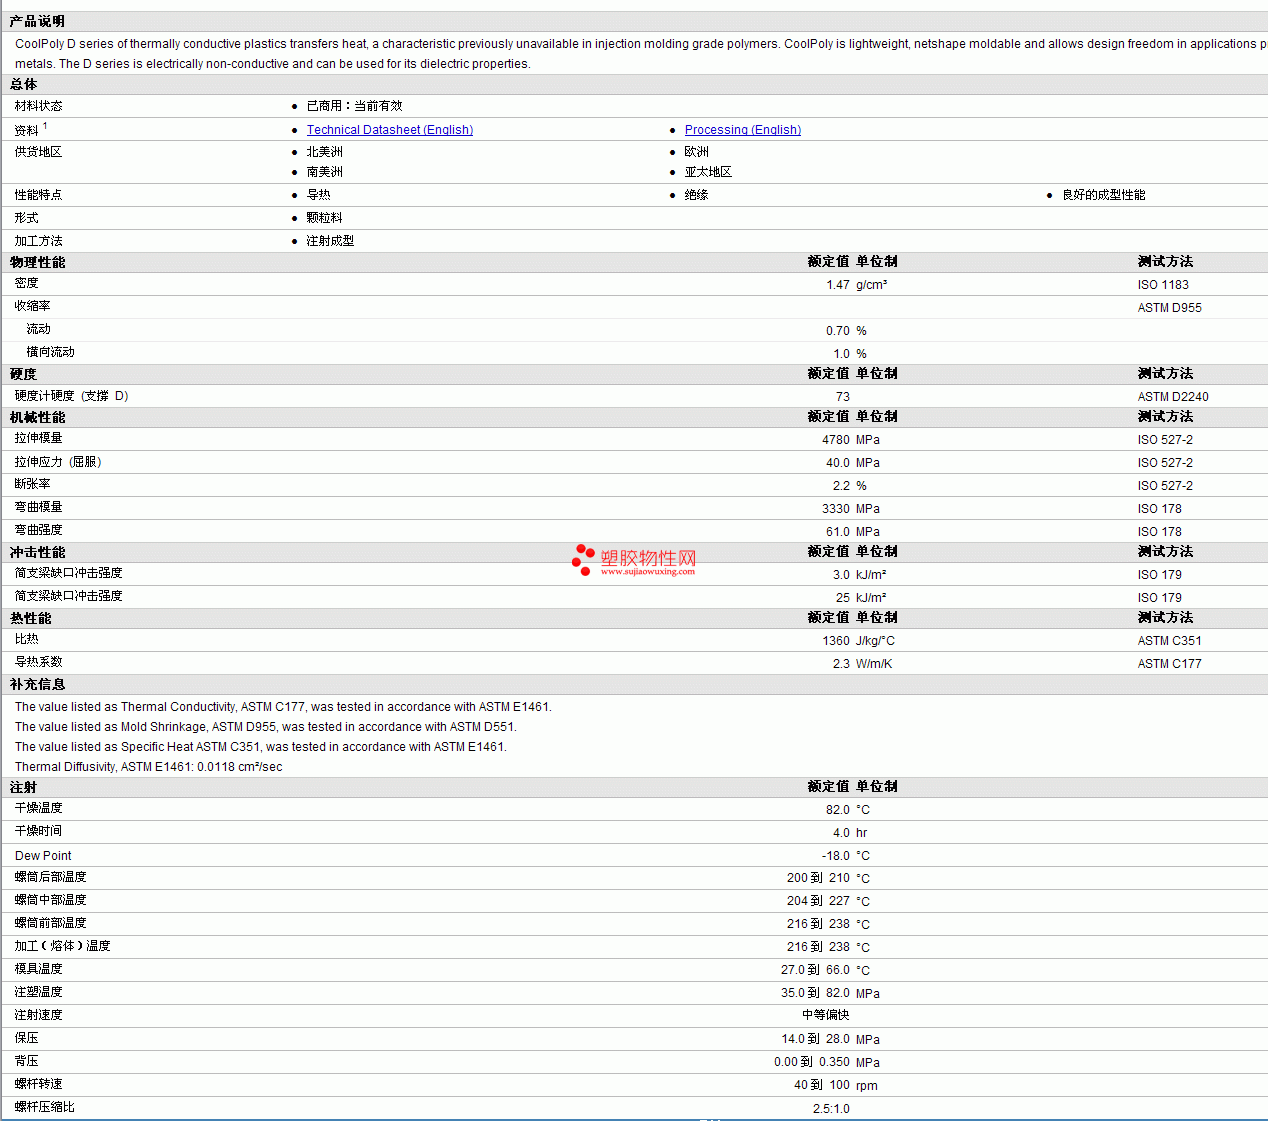The width and height of the screenshot is (1268, 1121).
Task: Select the "良好的成型性能" feature entry
Action: pyautogui.click(x=1104, y=195)
